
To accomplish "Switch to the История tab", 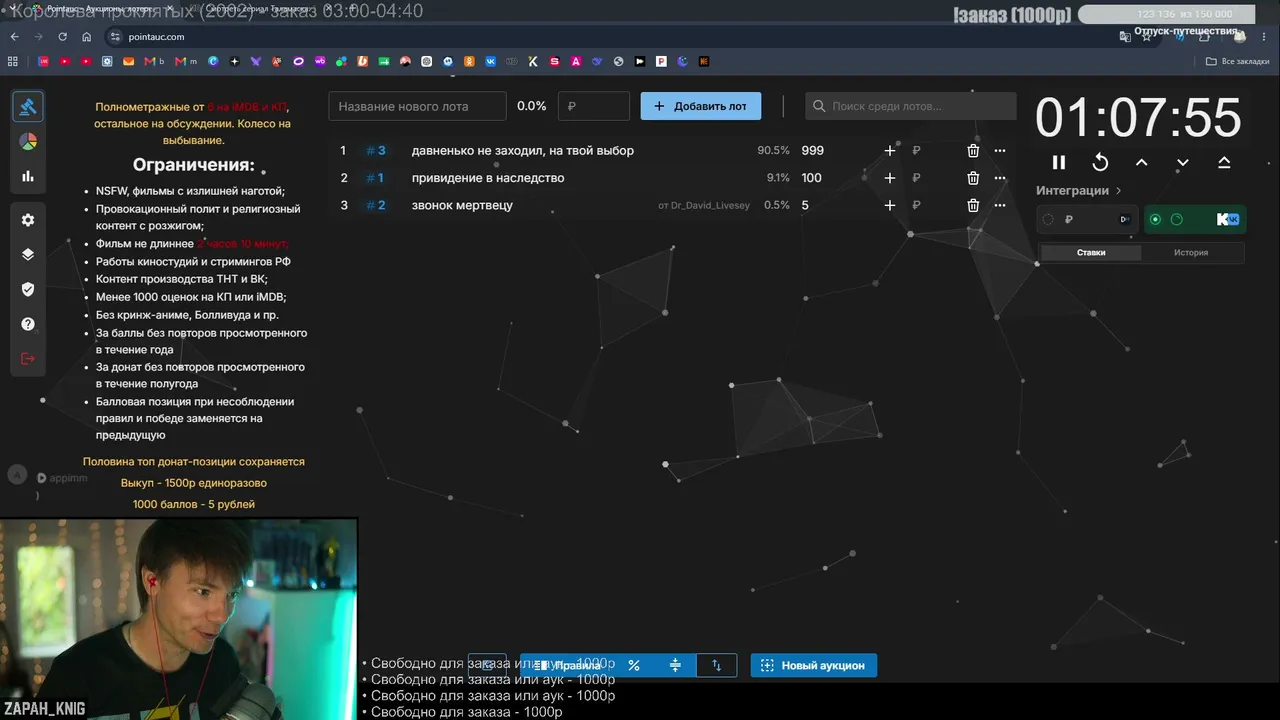I will 1191,253.
